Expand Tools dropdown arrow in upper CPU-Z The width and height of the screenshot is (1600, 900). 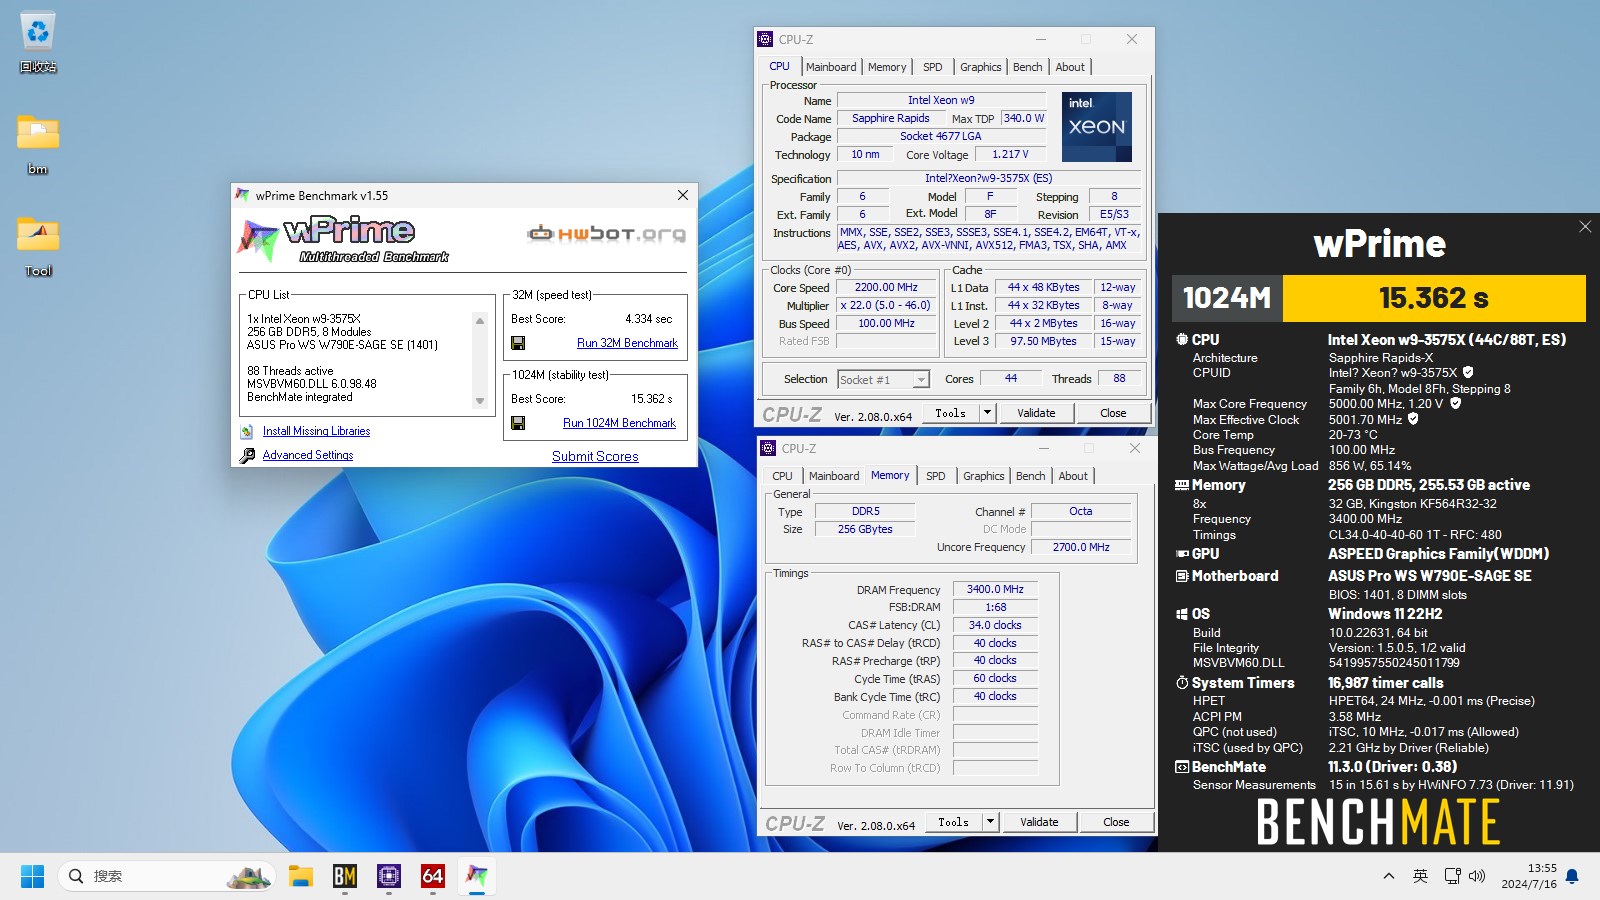click(x=987, y=413)
